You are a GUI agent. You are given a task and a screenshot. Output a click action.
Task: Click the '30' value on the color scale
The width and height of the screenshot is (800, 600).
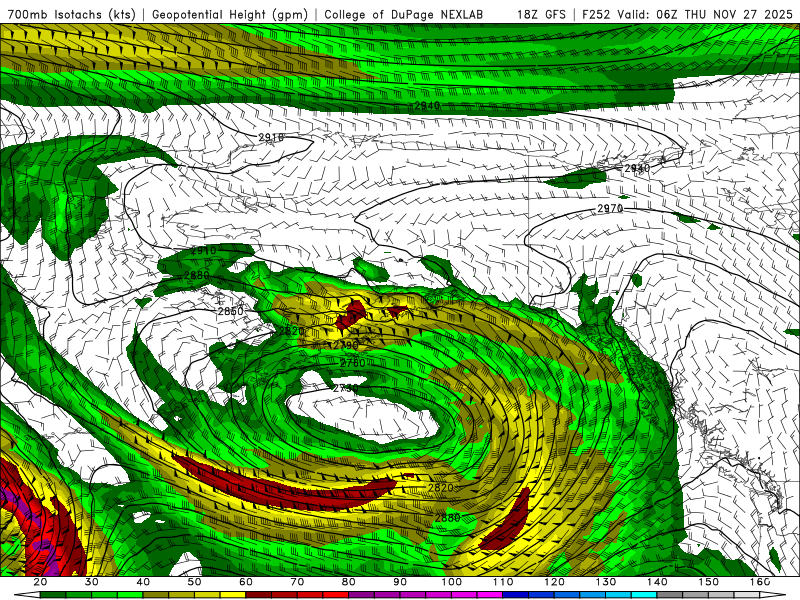point(92,582)
